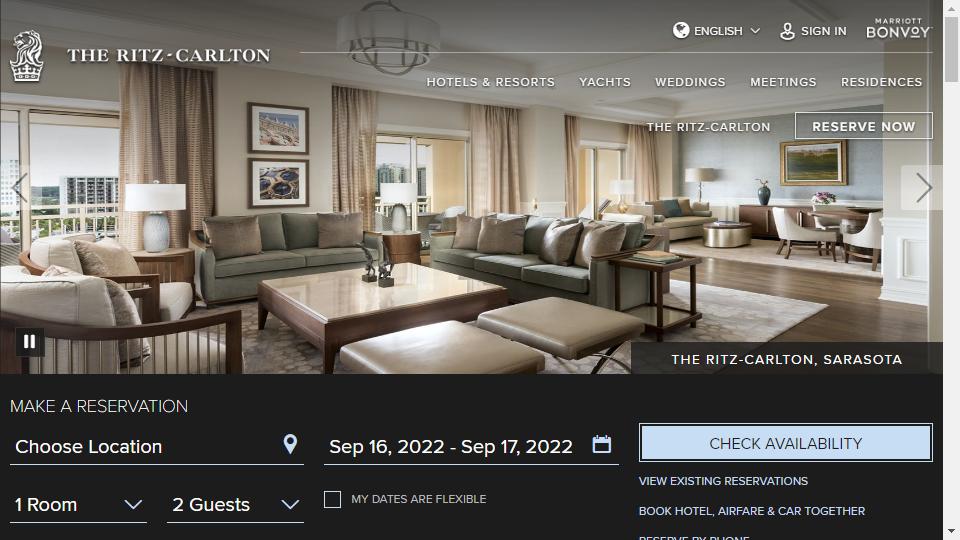Open the calendar date picker icon

[x=601, y=444]
